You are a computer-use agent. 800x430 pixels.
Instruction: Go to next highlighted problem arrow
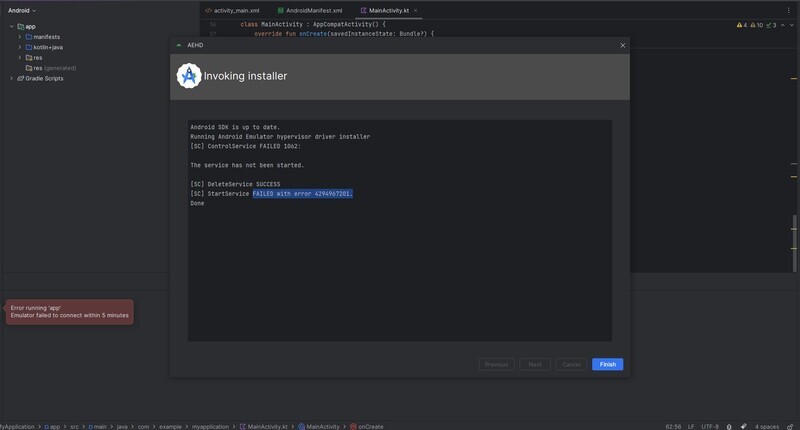(792, 25)
